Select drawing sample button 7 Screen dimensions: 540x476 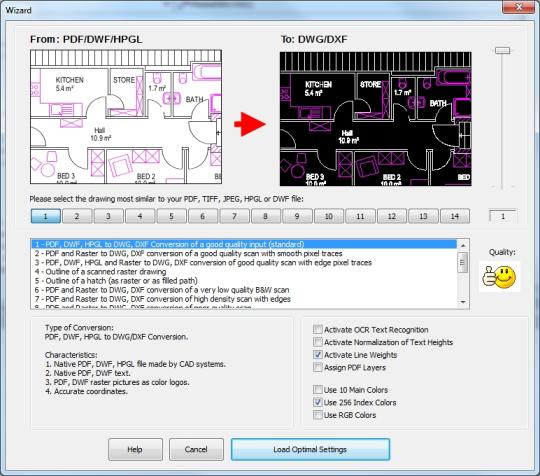point(234,216)
